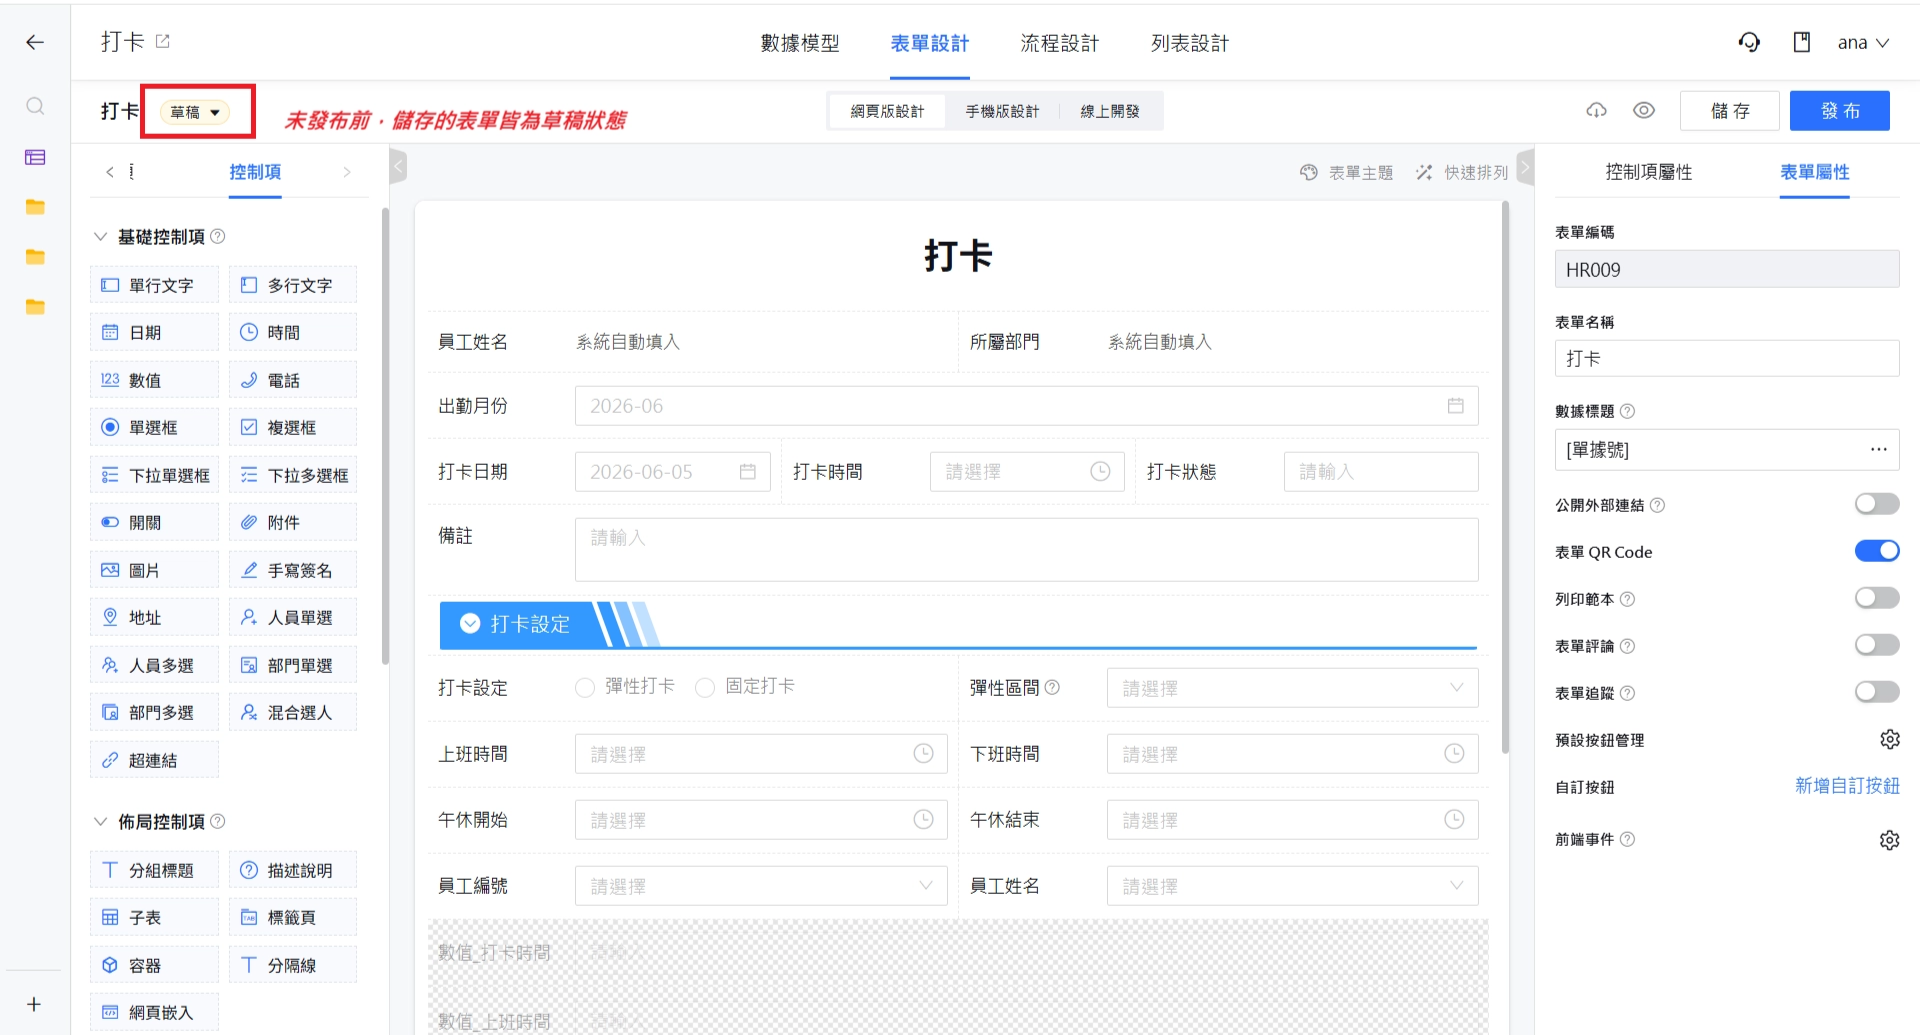Viewport: 1920px width, 1035px height.
Task: Select 線上開發 mode
Action: coord(1110,111)
